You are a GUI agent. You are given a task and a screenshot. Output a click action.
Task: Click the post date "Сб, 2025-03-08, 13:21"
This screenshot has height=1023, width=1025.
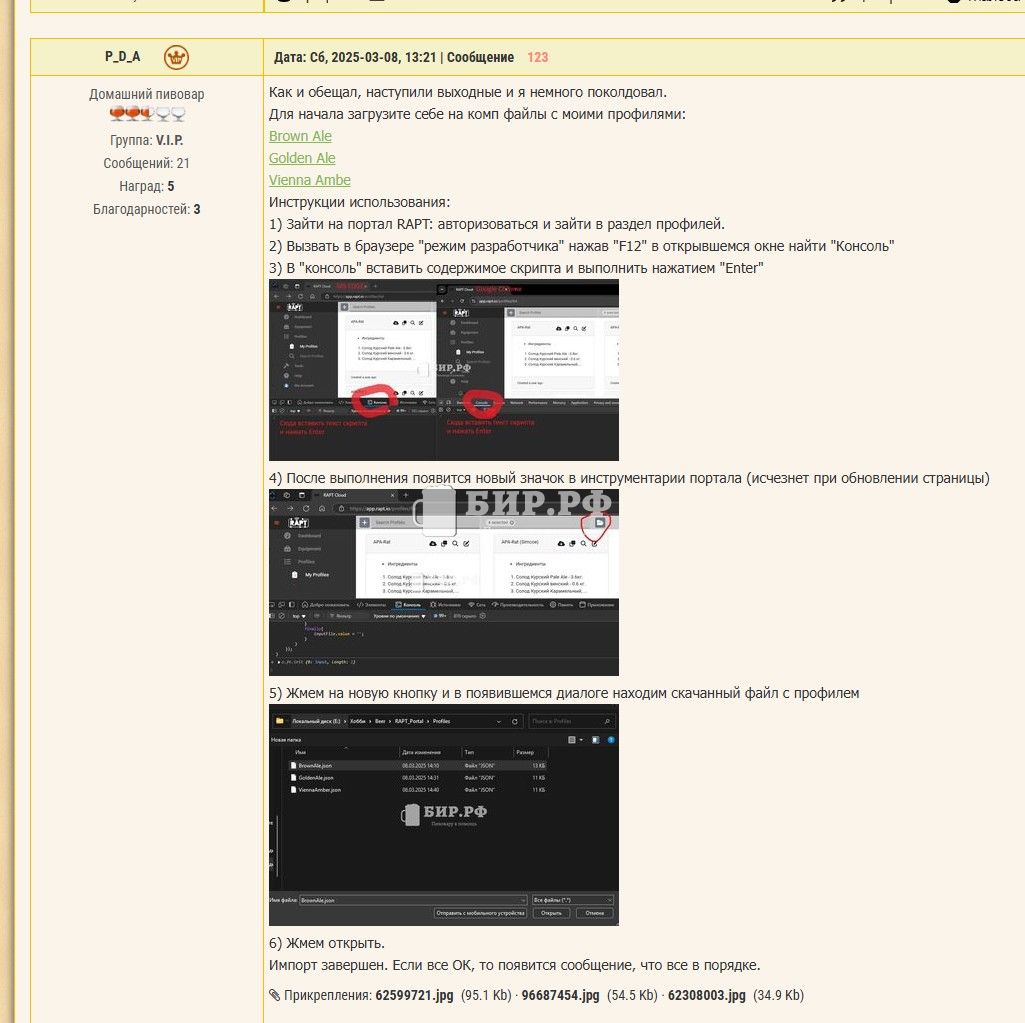[373, 58]
